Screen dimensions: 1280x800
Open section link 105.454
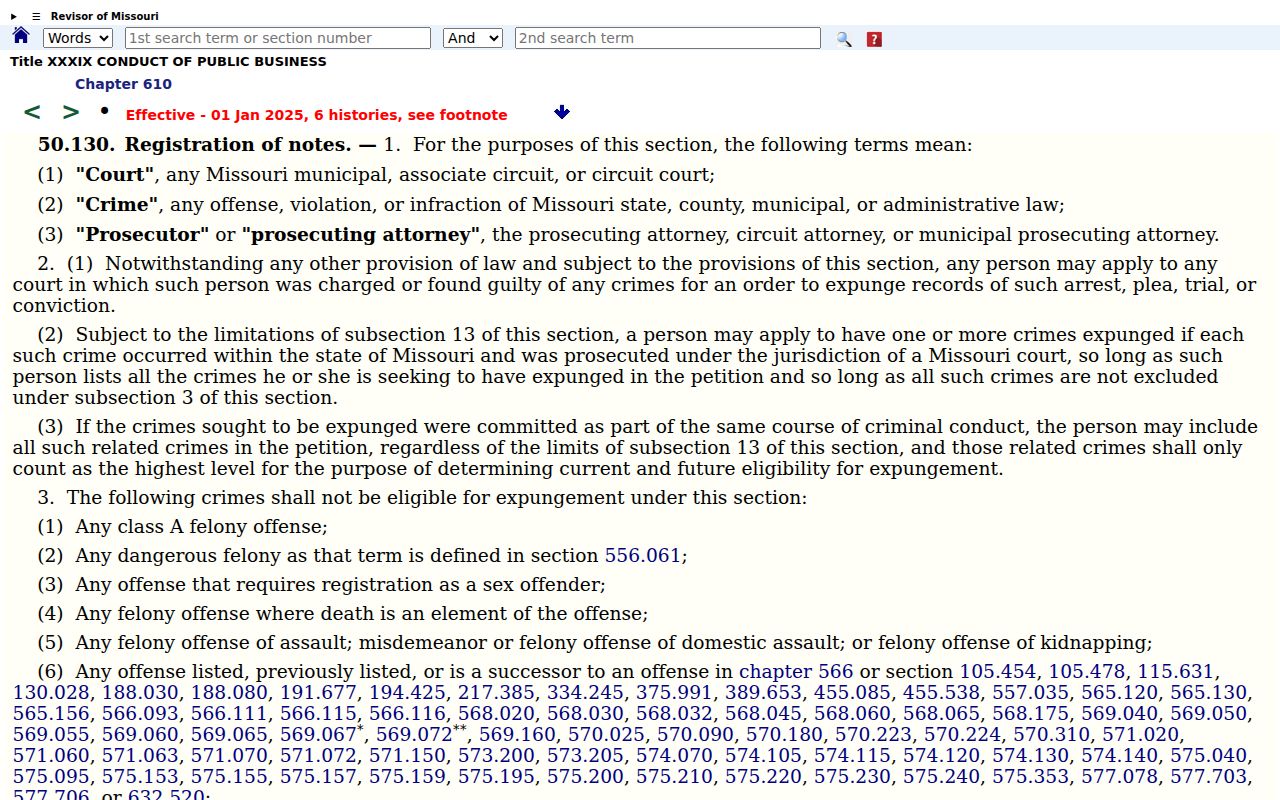pyautogui.click(x=998, y=671)
